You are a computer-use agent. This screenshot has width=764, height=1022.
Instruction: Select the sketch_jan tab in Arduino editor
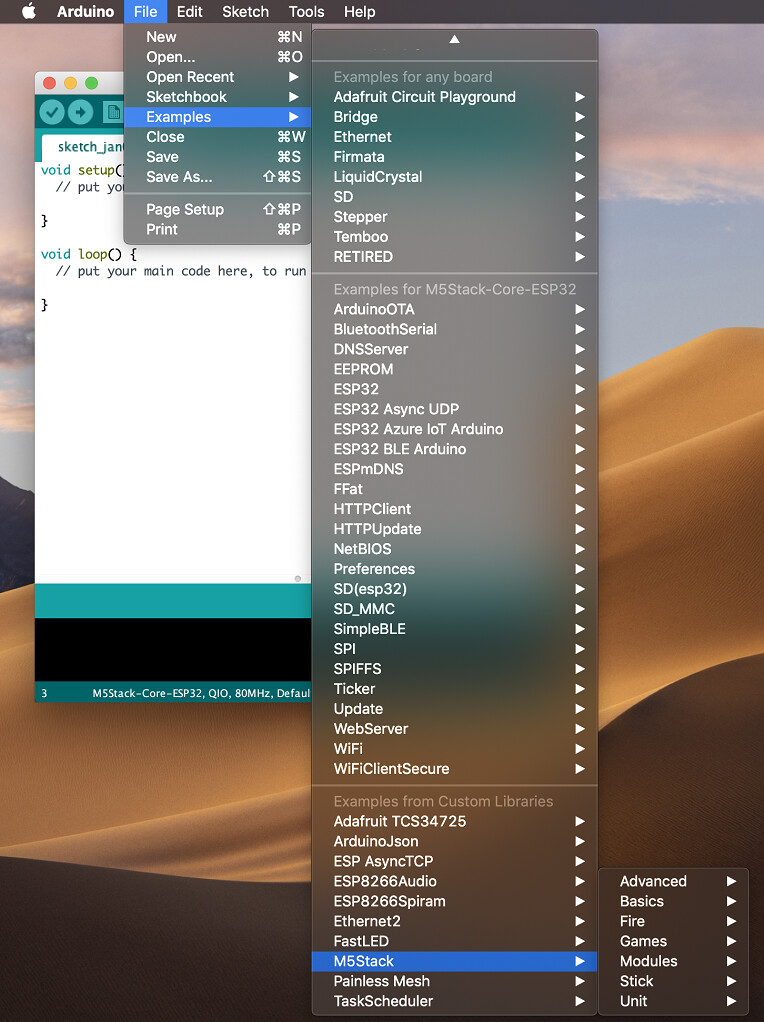tap(83, 147)
